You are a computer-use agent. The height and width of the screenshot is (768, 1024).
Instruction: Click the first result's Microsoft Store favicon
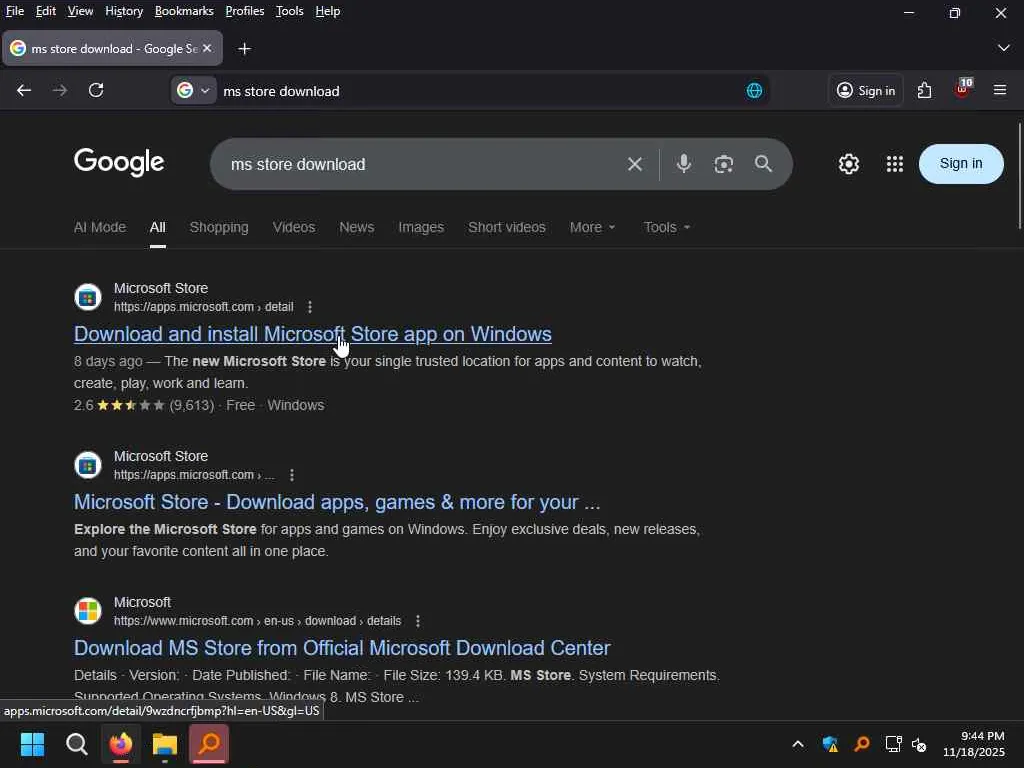(88, 297)
